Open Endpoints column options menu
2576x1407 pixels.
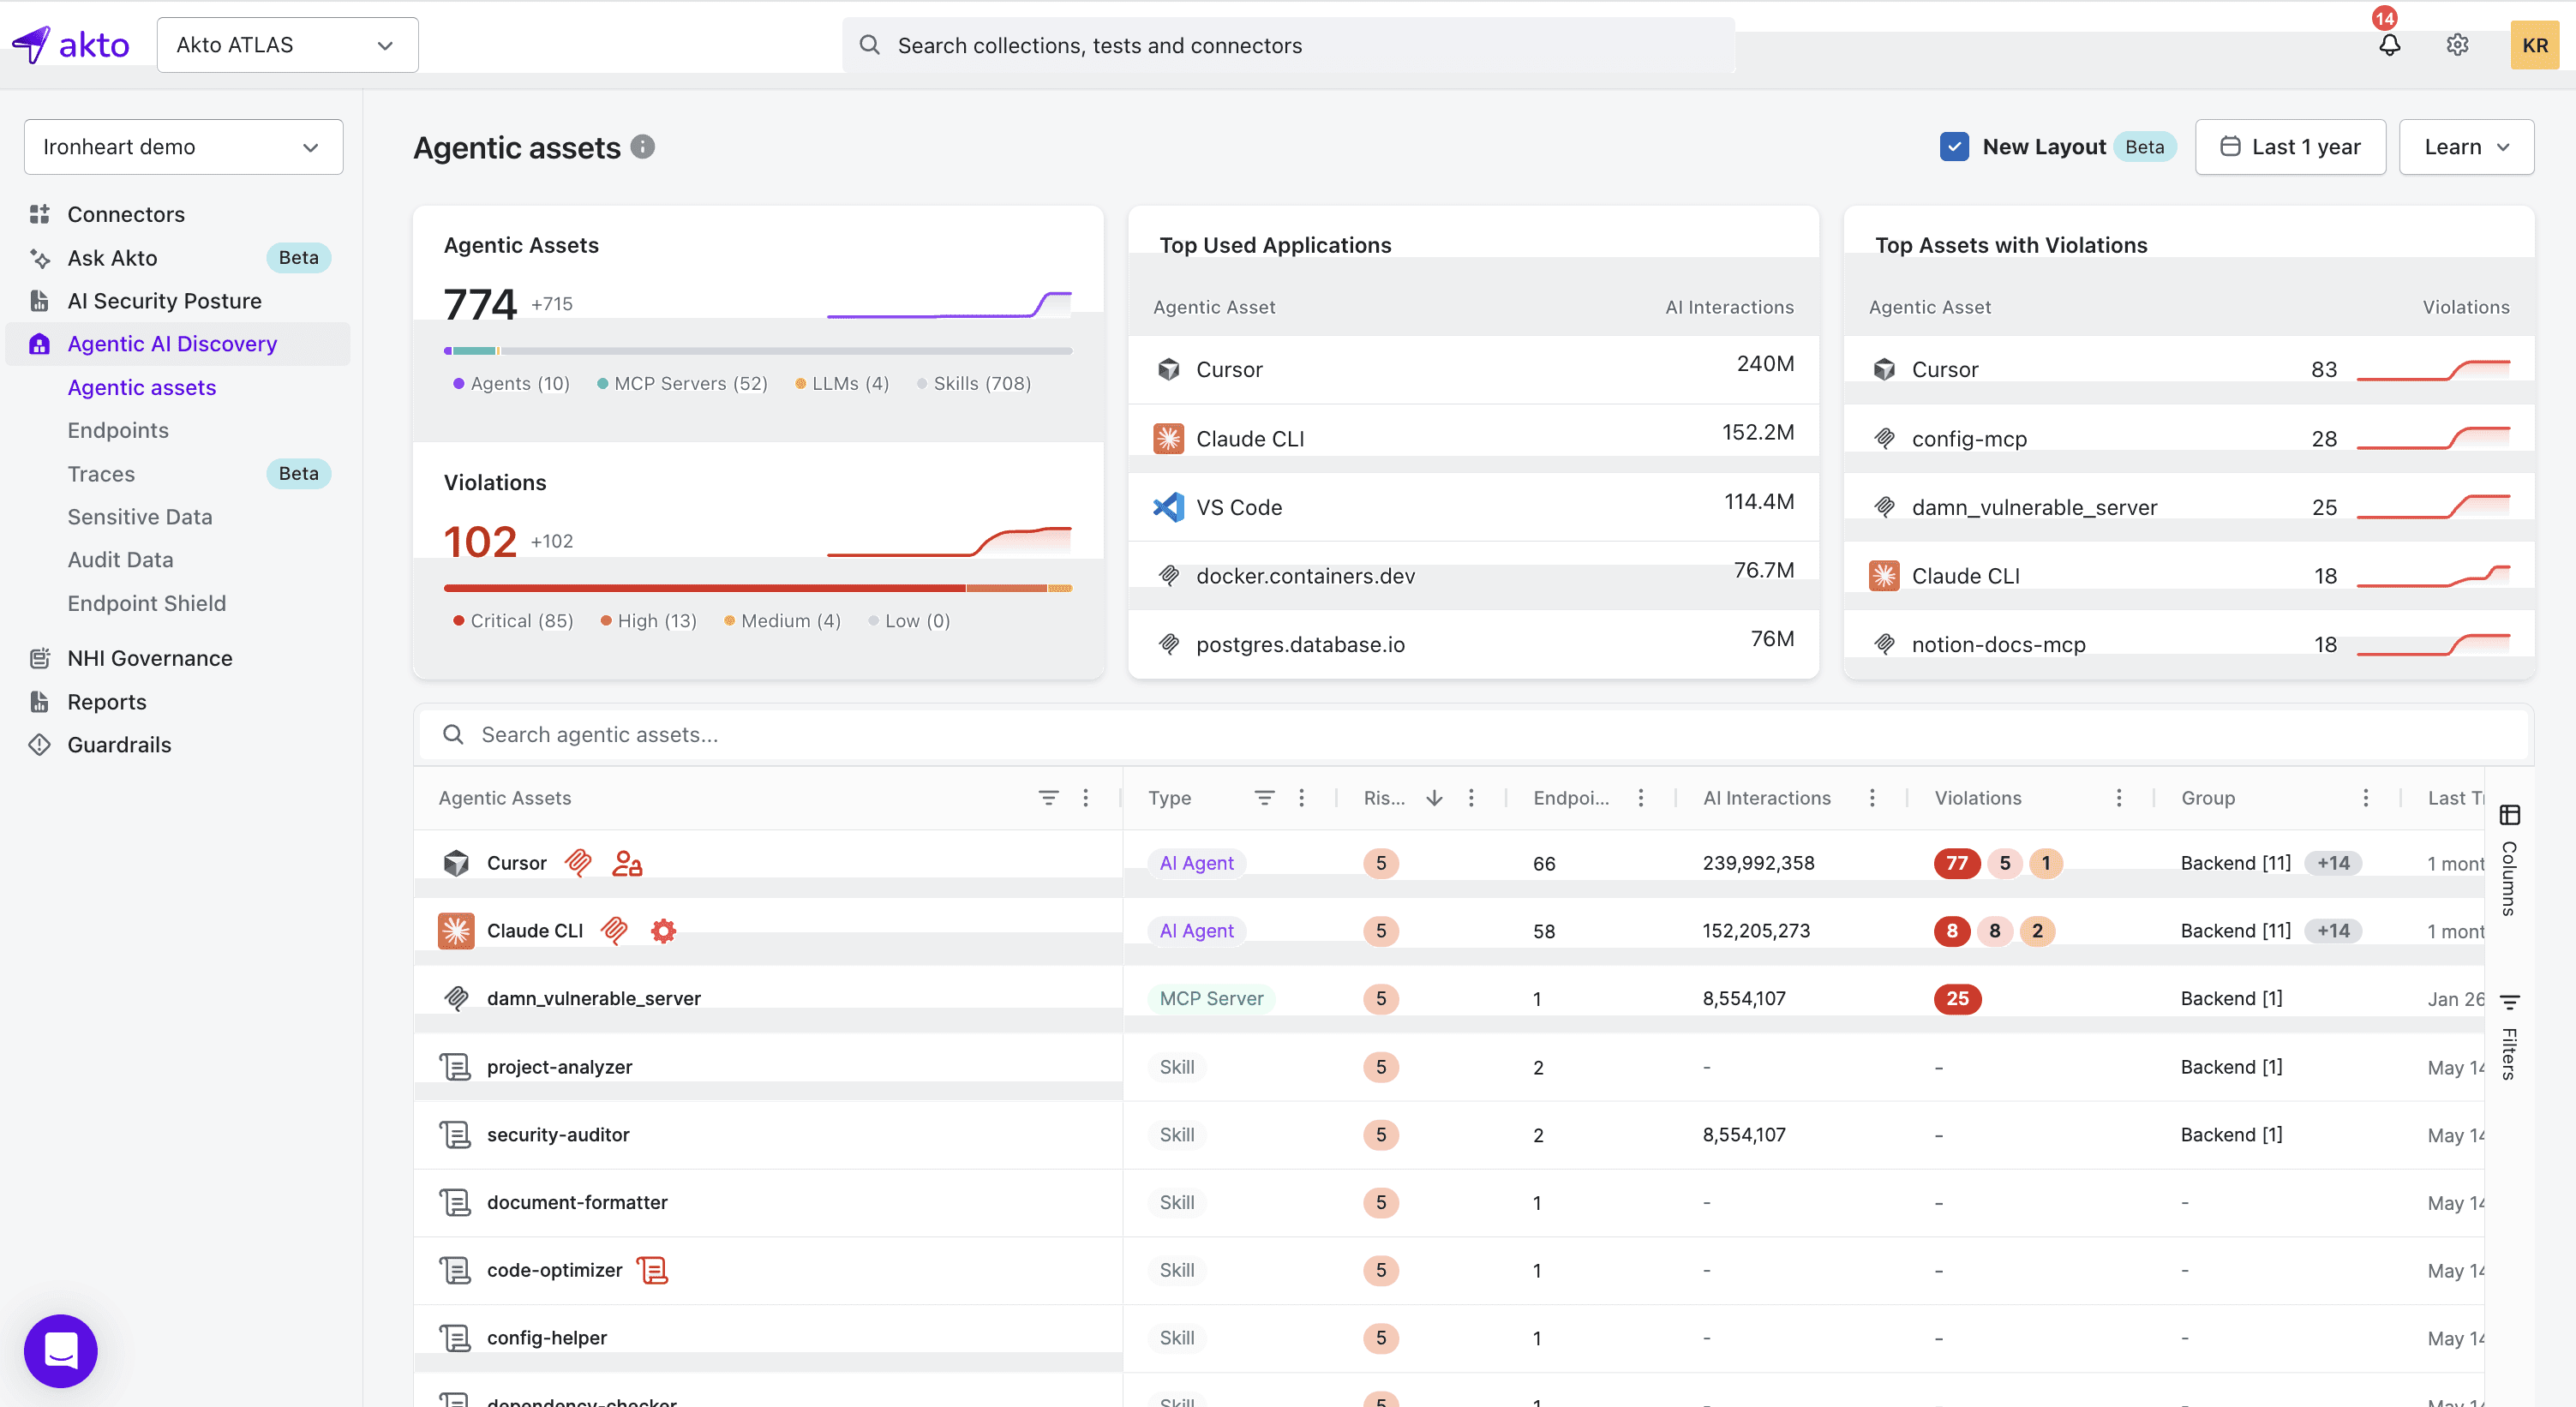coord(1641,798)
